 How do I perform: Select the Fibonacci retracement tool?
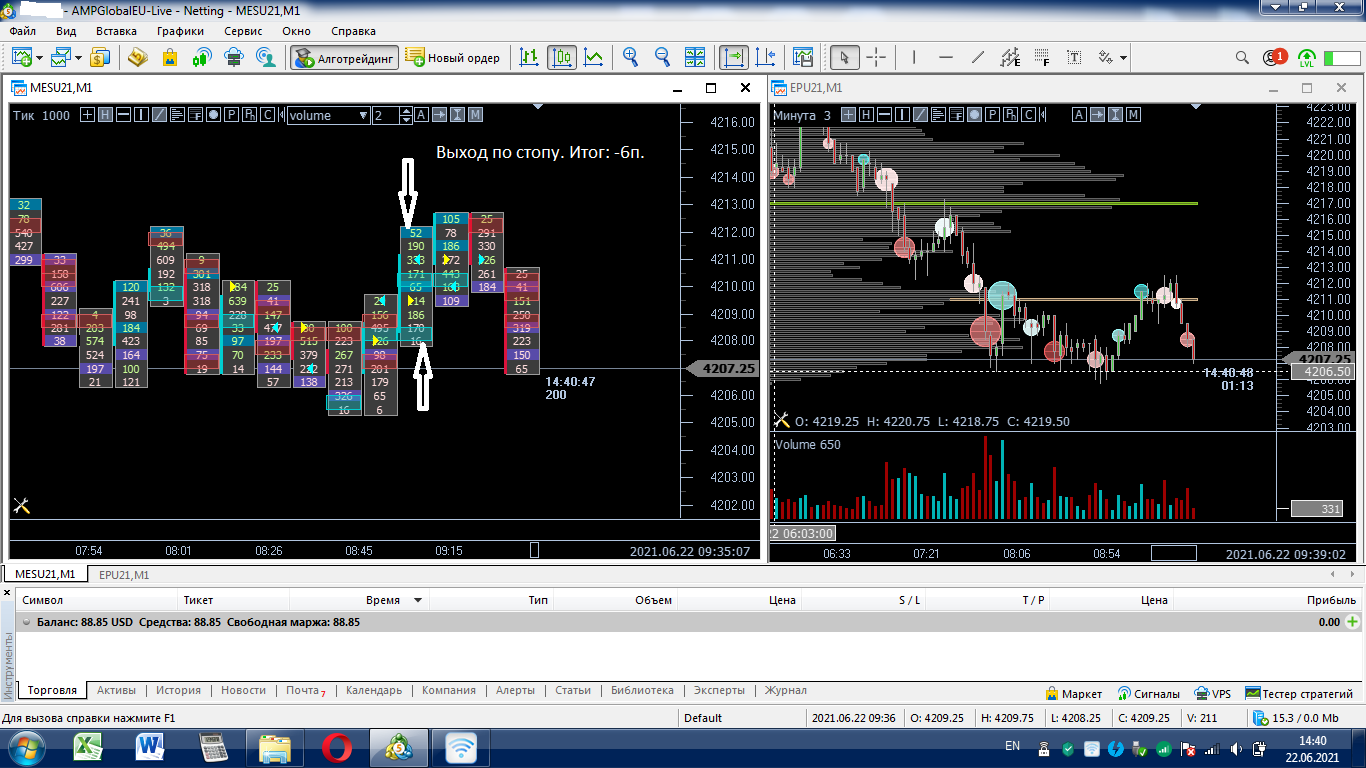(1042, 57)
